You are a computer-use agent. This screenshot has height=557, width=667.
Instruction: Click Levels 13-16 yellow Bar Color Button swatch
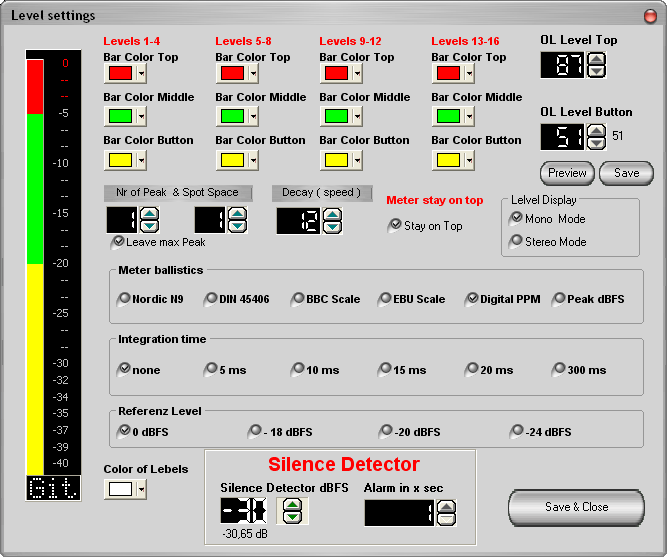(446, 160)
